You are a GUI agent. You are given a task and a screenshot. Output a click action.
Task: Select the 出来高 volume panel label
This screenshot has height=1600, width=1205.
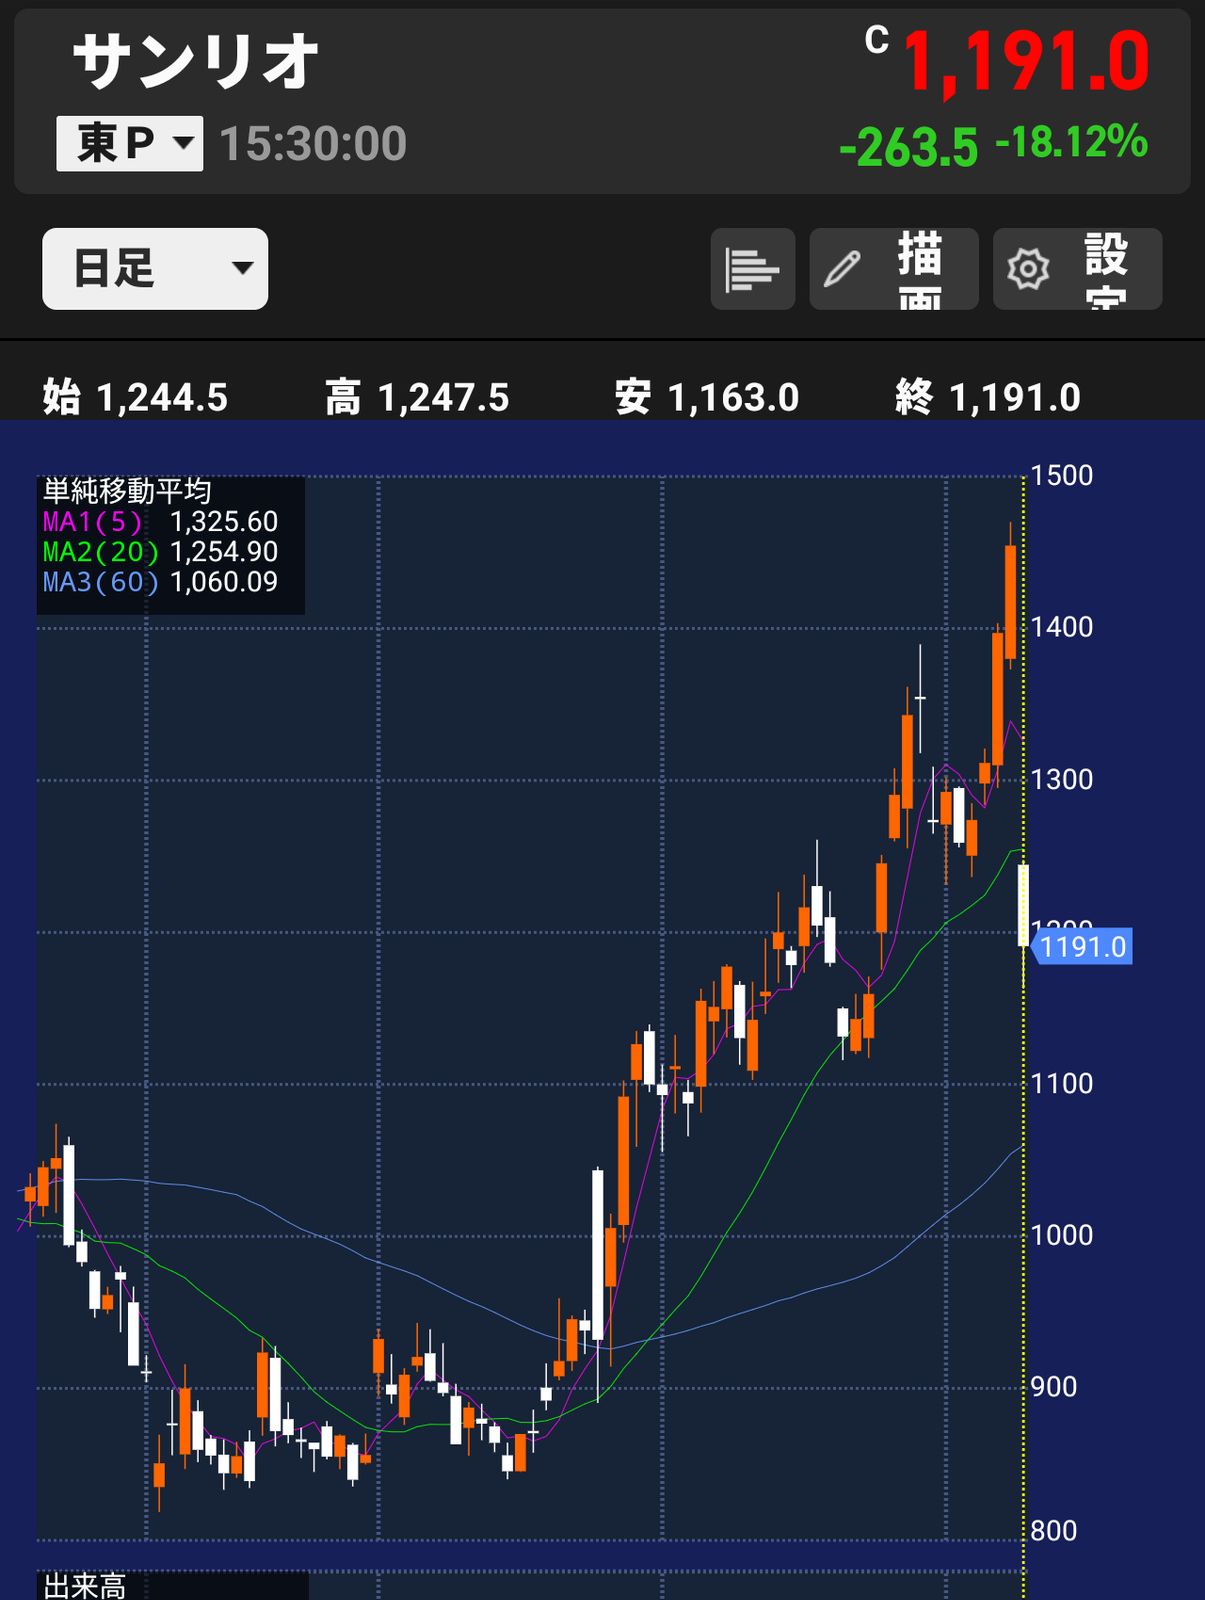tap(85, 1587)
